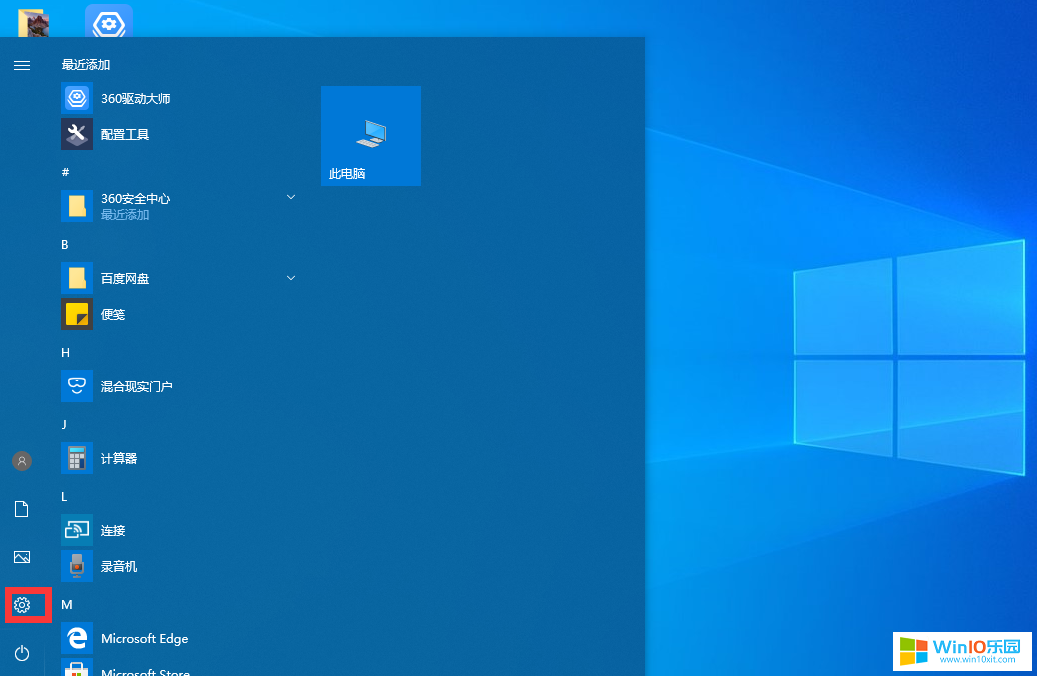Open the Documents folder icon
The image size is (1037, 676).
pyautogui.click(x=22, y=509)
